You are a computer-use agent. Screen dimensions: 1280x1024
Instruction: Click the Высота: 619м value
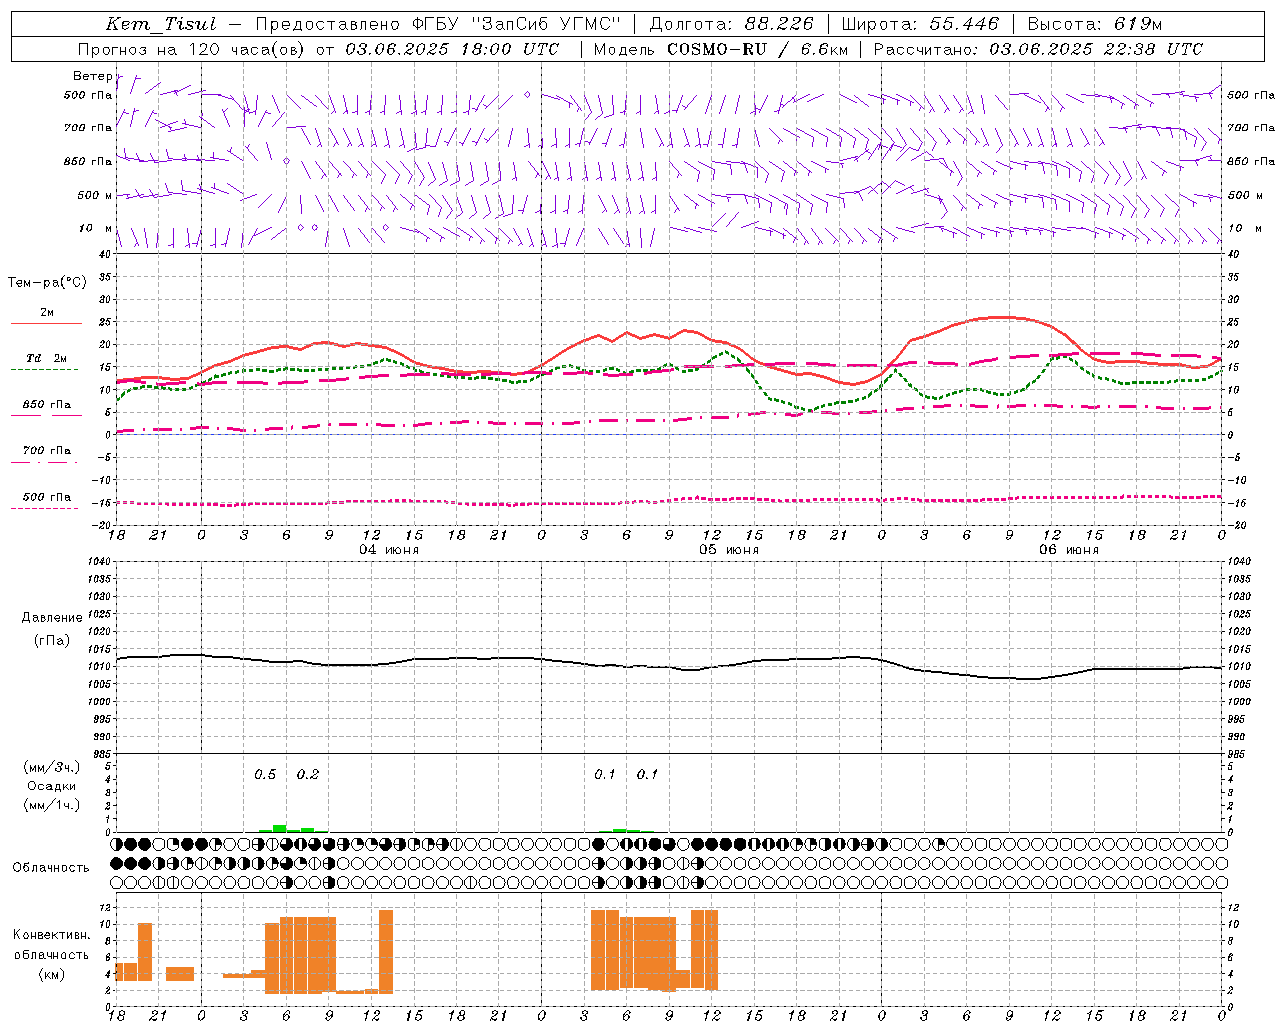1095,24
